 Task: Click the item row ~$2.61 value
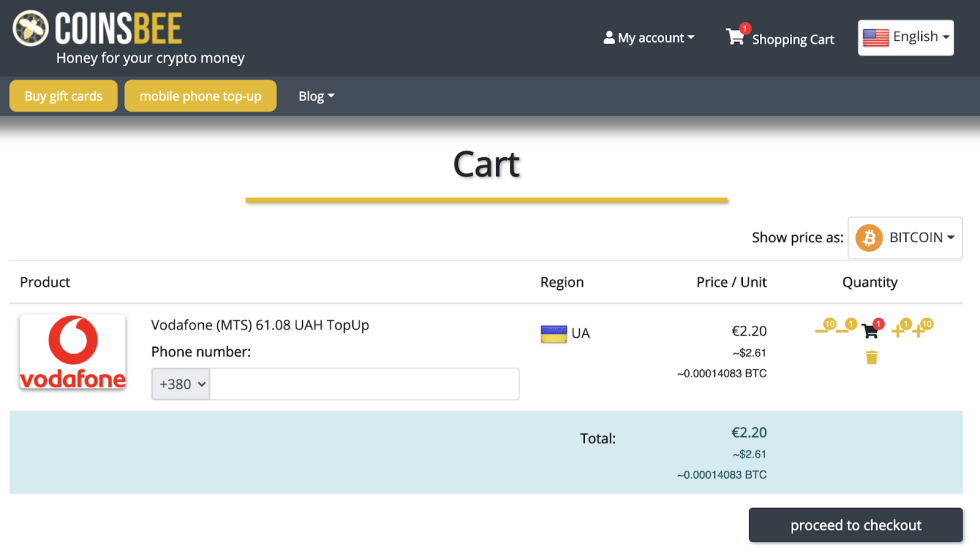point(749,353)
